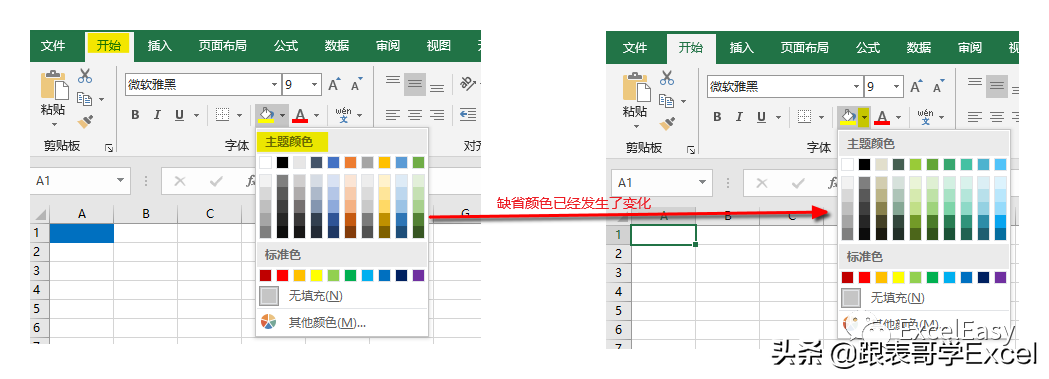The height and width of the screenshot is (379, 1049).
Task: Open font size dropdown in left Excel window
Action: point(314,85)
